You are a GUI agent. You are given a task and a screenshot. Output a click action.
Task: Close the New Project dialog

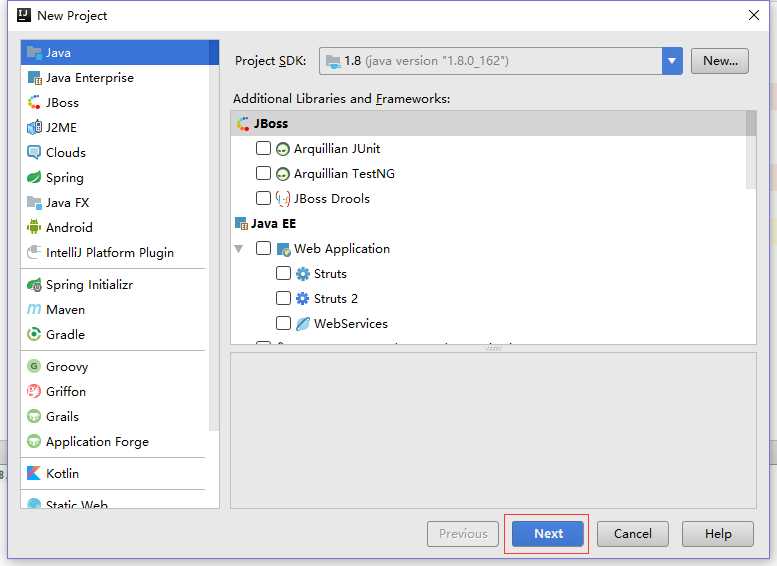pyautogui.click(x=754, y=15)
